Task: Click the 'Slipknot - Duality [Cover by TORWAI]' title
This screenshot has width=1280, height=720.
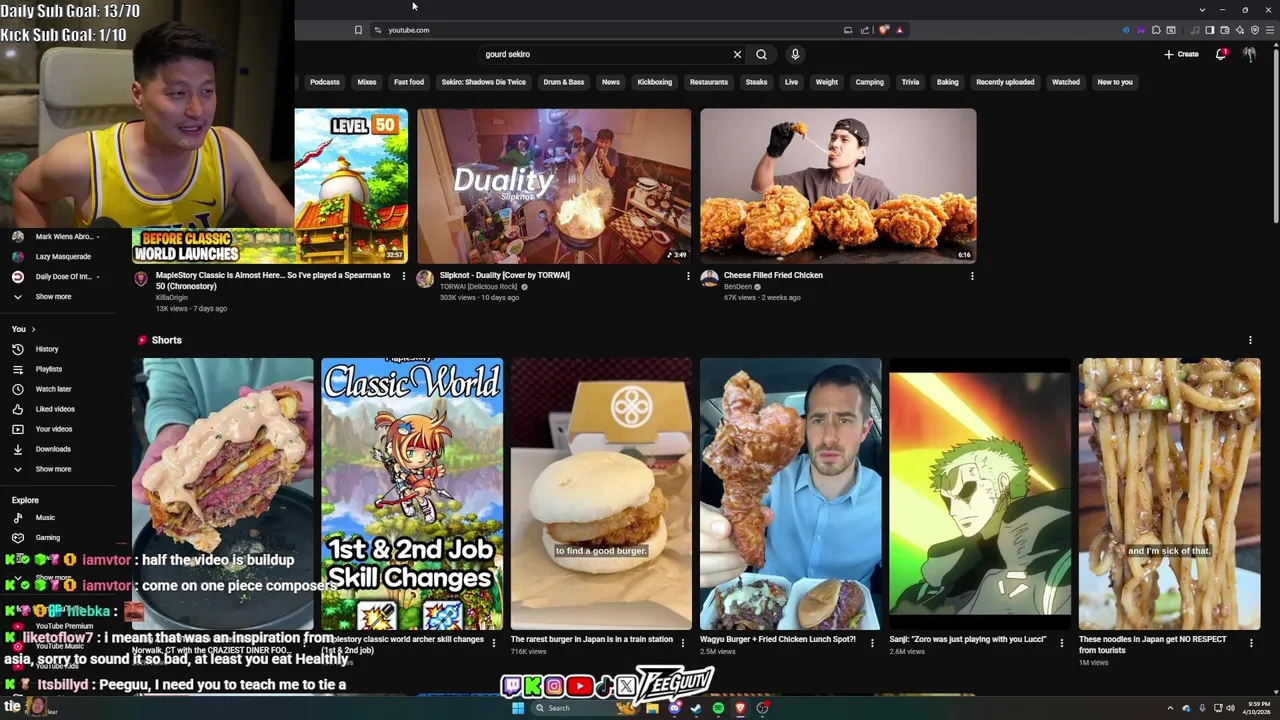Action: coord(504,275)
